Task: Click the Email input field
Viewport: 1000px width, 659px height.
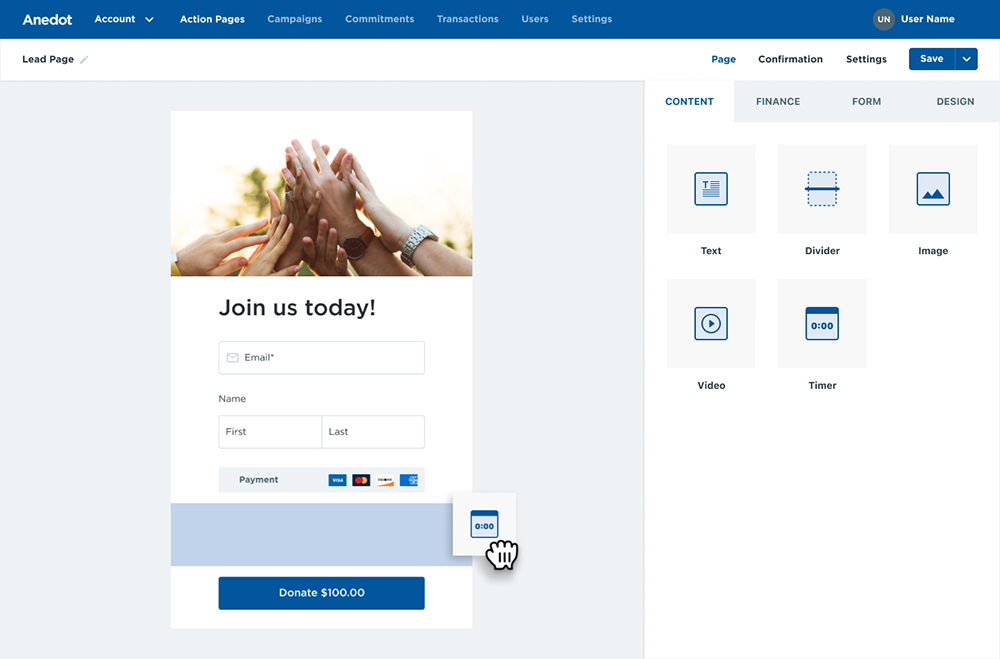Action: (x=321, y=357)
